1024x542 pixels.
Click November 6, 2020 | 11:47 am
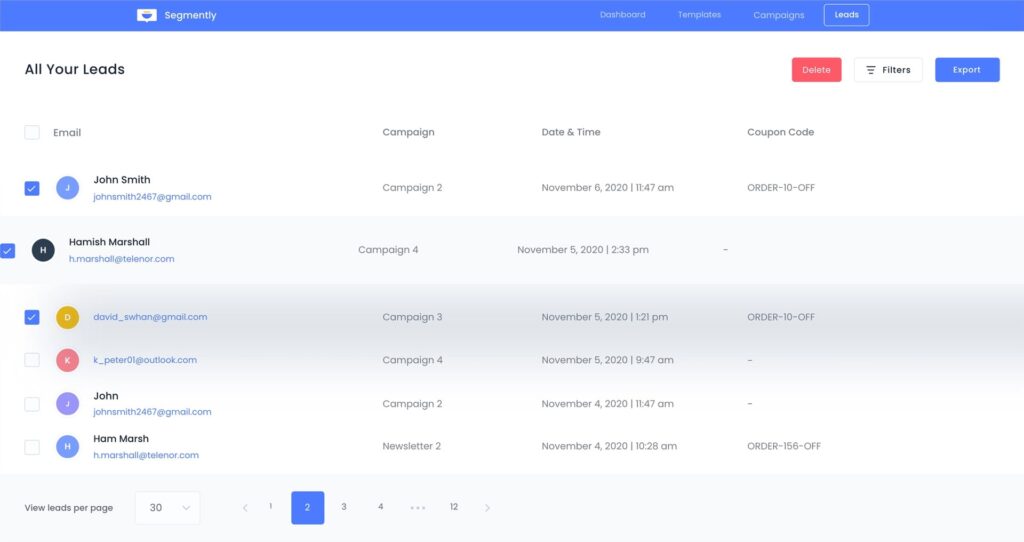pos(607,187)
